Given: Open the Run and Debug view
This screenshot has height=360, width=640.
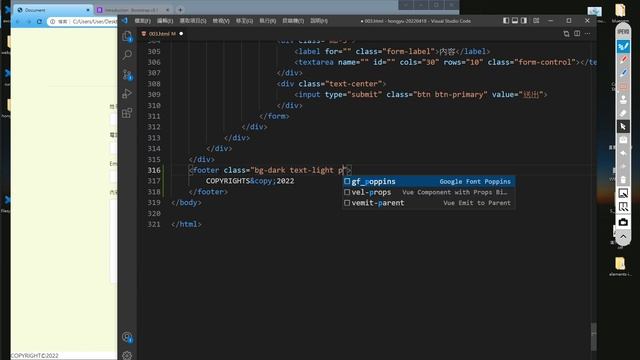Looking at the screenshot, I should click(127, 93).
